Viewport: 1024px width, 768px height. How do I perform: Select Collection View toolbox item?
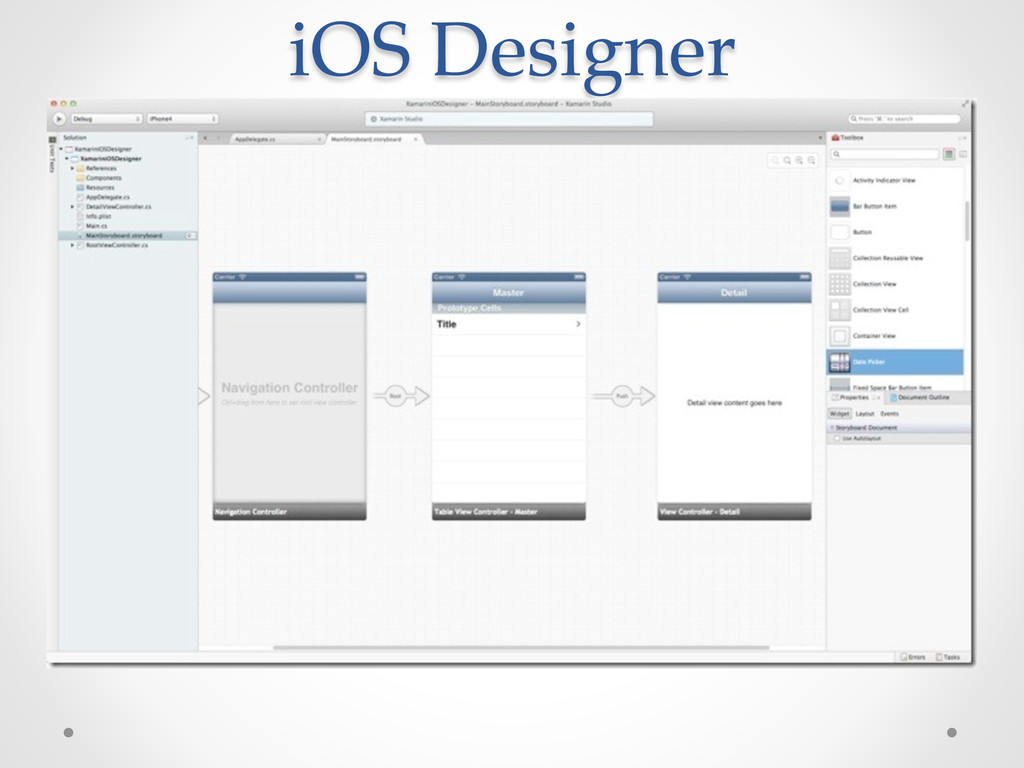tap(896, 284)
